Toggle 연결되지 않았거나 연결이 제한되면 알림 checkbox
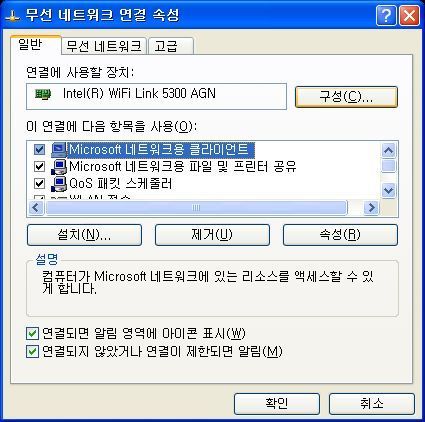Screen dimensions: 425x422 point(32,351)
